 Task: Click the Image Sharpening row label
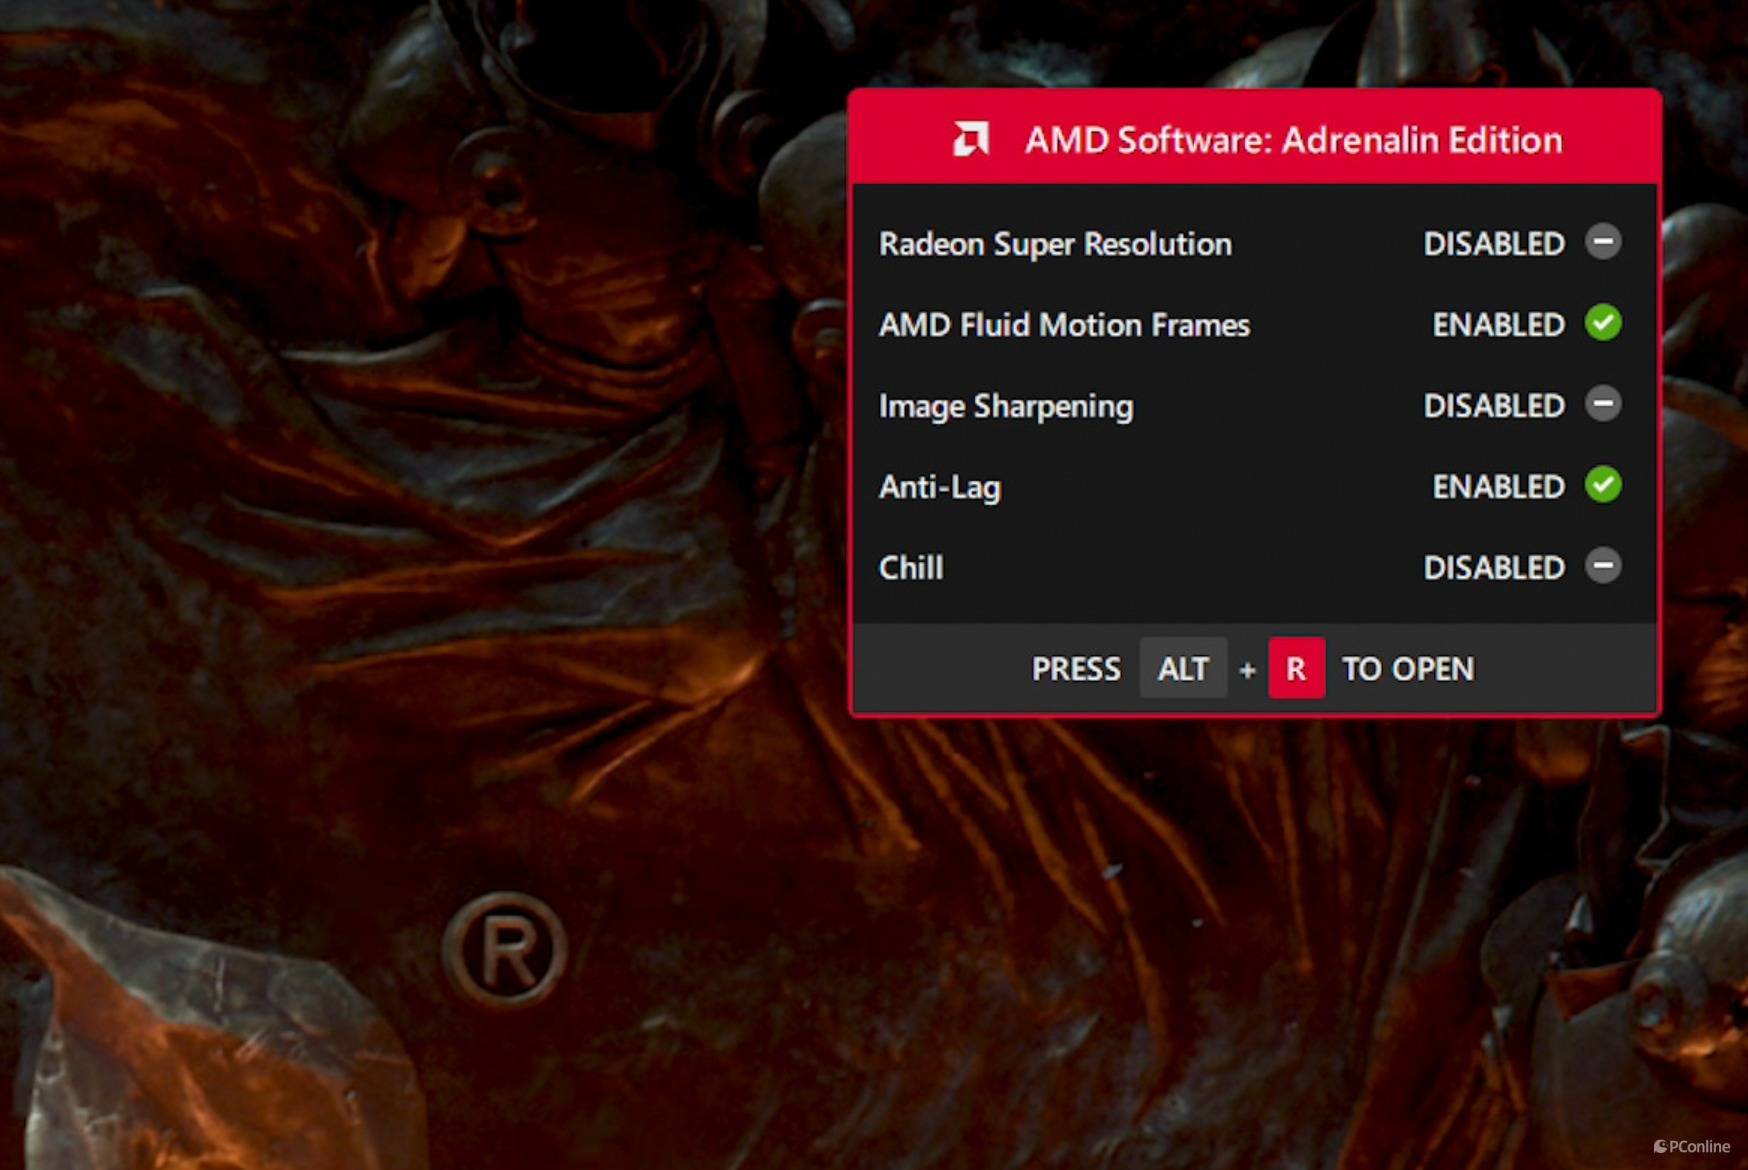tap(1005, 406)
